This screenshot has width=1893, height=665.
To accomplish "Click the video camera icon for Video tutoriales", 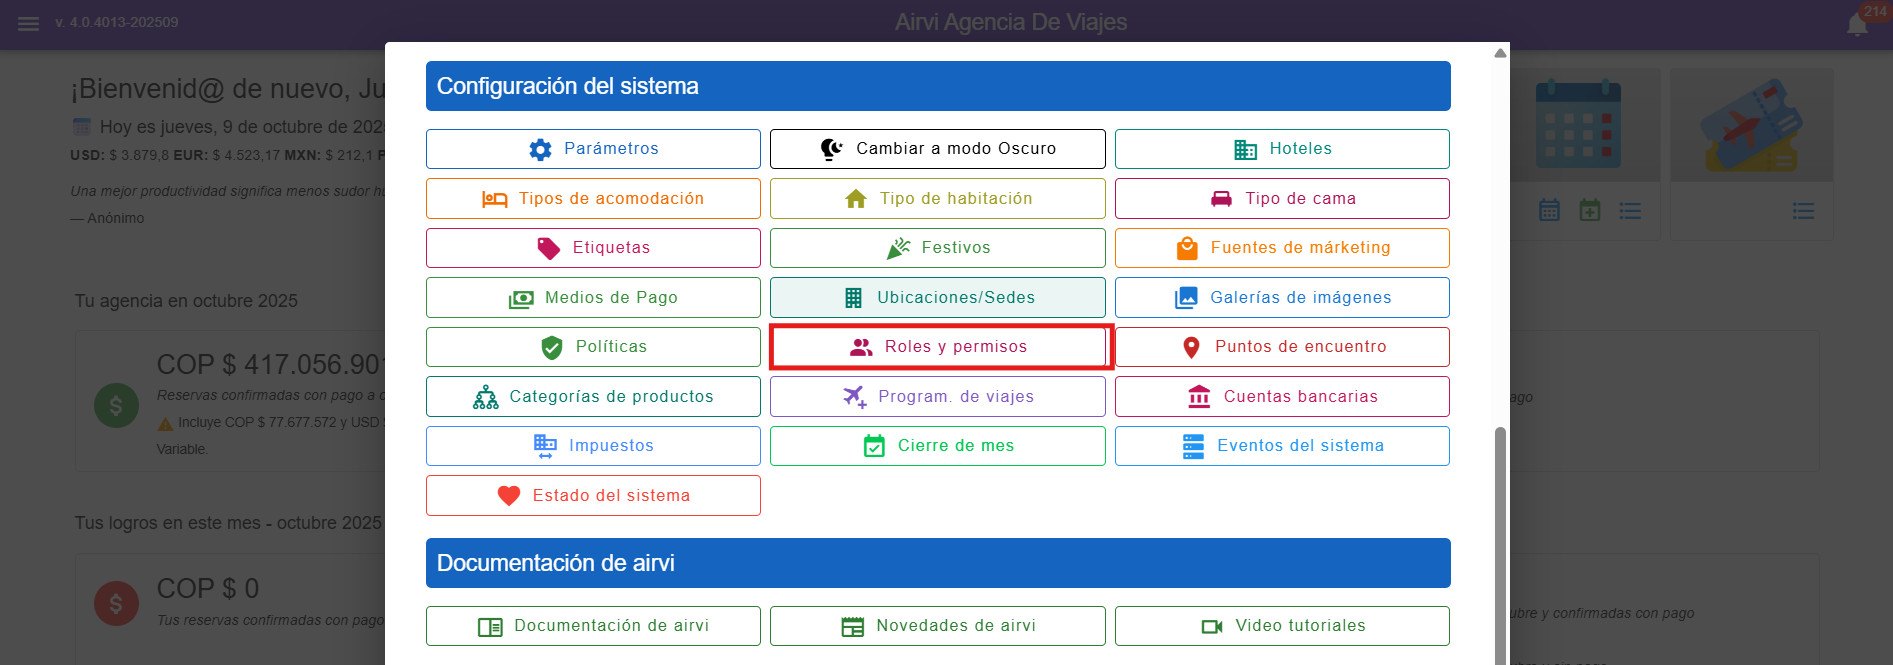I will [1212, 626].
